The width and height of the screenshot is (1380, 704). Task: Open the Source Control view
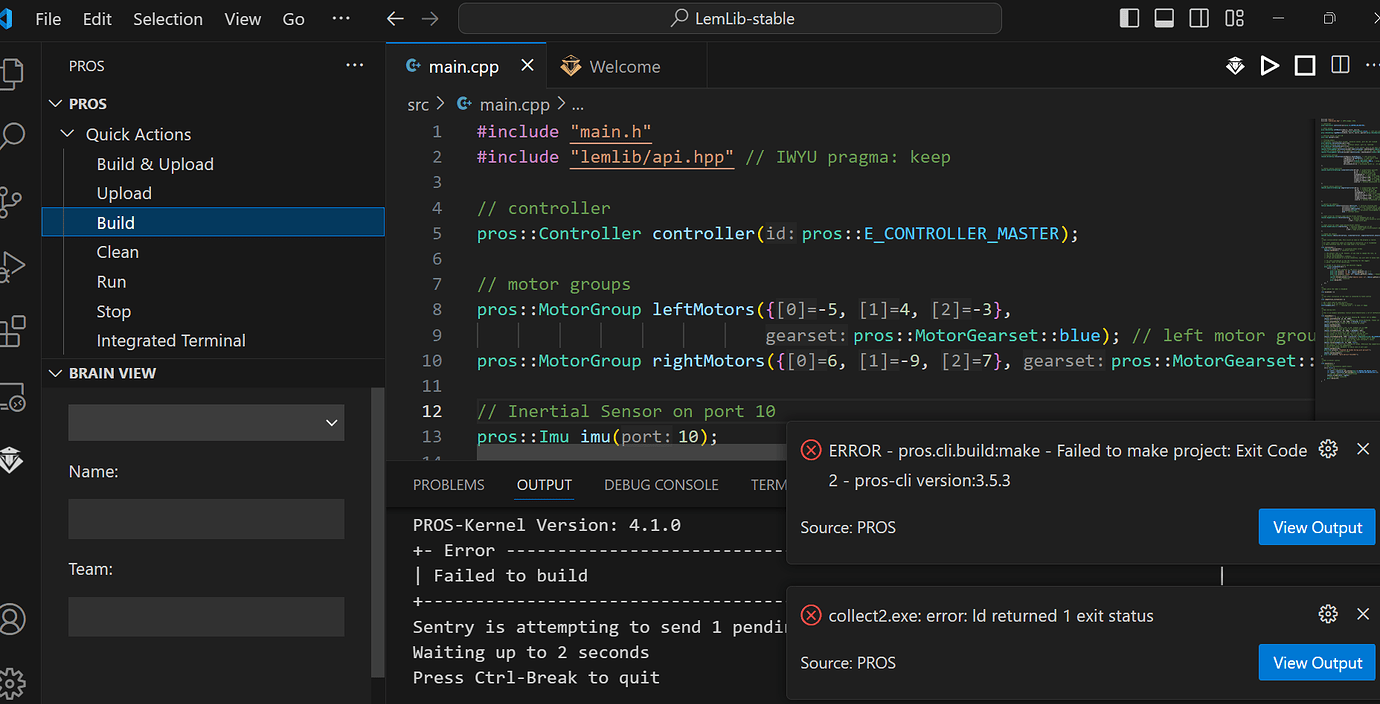coord(12,200)
